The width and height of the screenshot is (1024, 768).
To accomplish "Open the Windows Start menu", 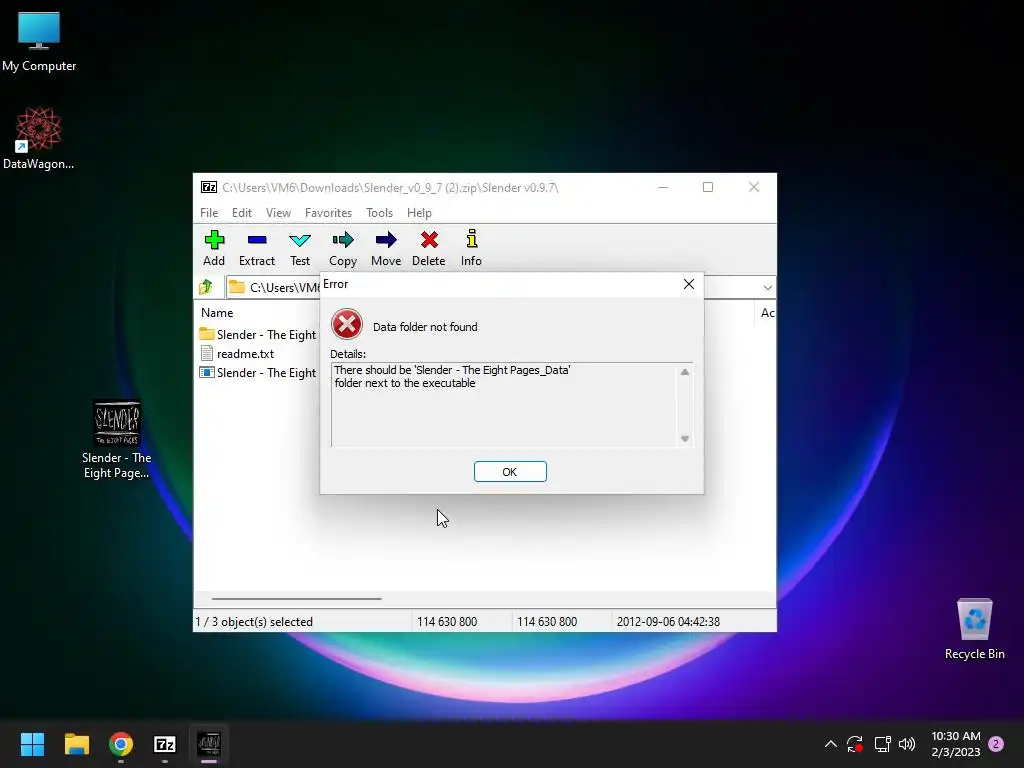I will (32, 744).
